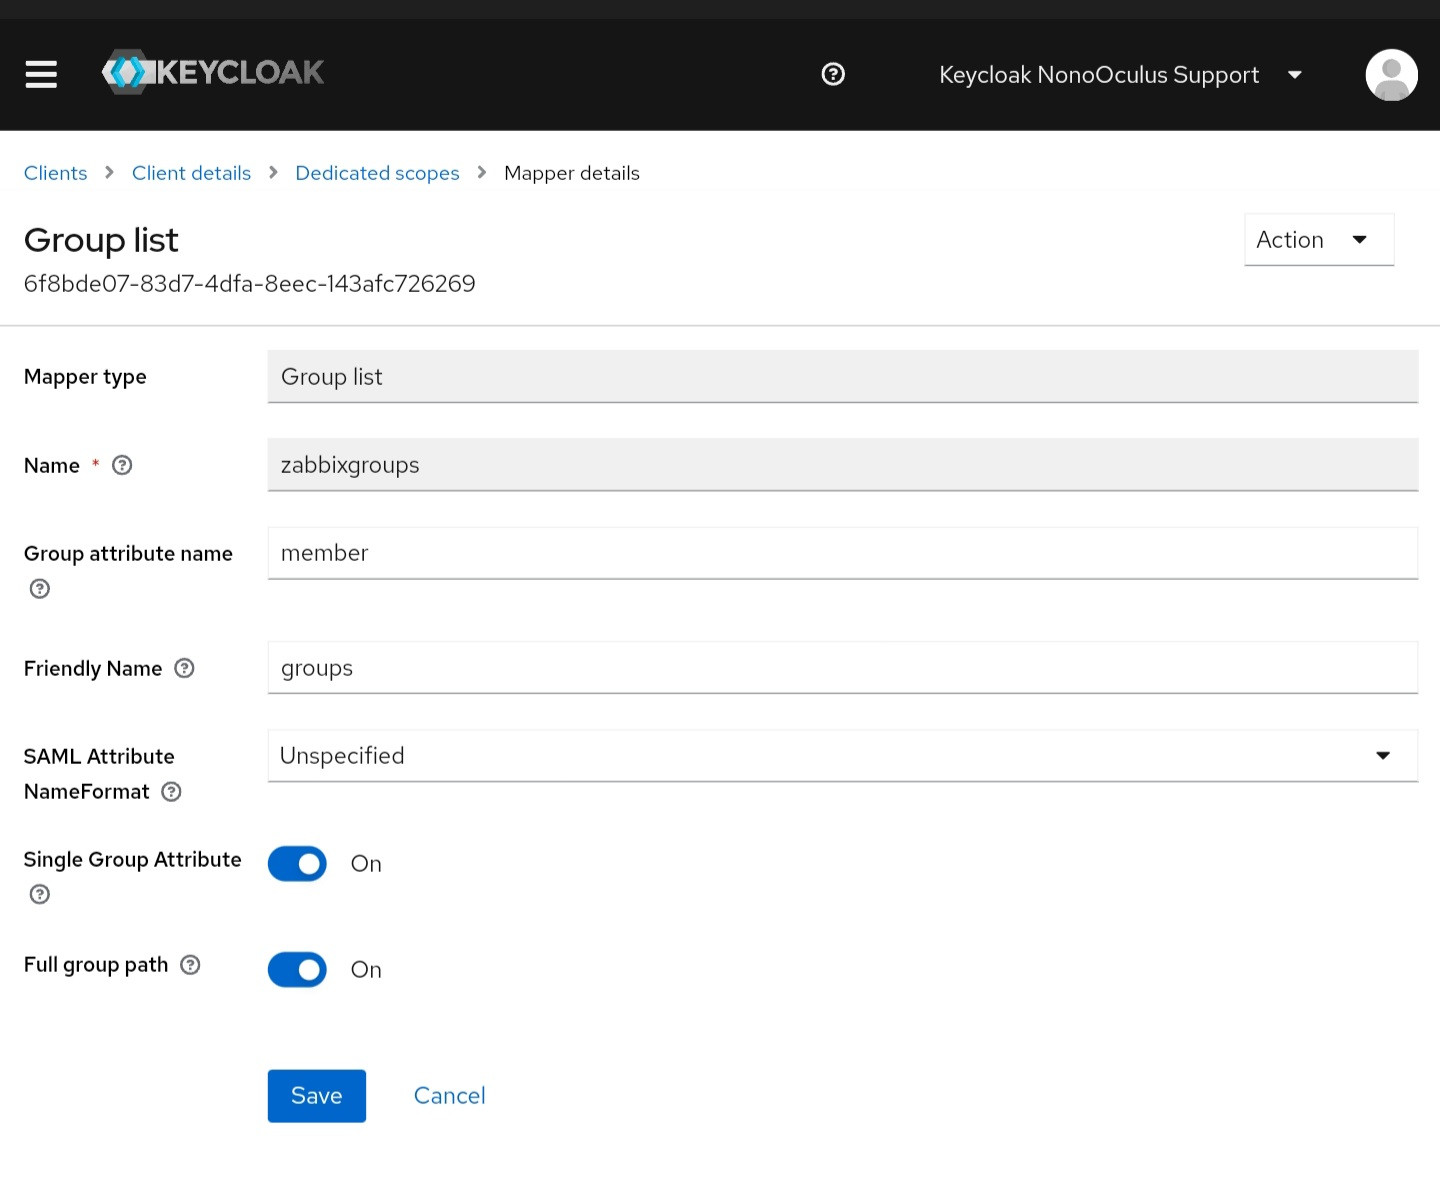
Task: Open the Keycloak NonoOculus Support realm dropdown
Action: point(1119,75)
